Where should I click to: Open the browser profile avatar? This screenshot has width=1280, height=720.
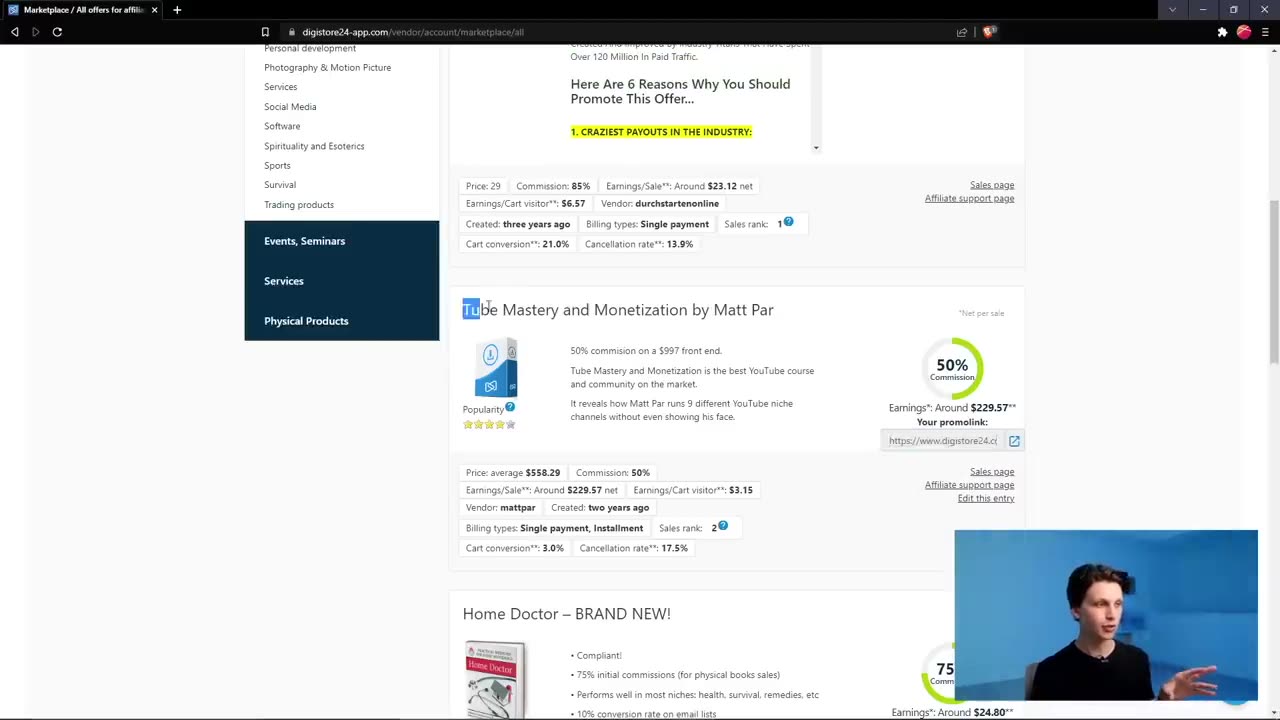(x=1244, y=32)
